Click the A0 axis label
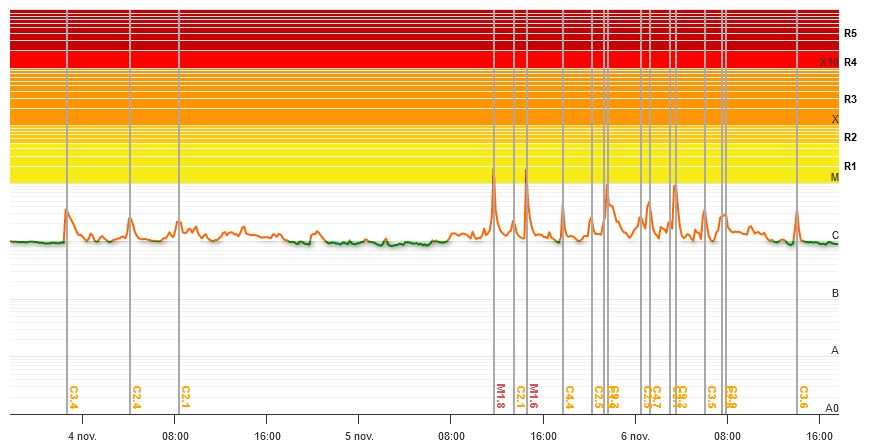The height and width of the screenshot is (448, 870). click(x=831, y=408)
